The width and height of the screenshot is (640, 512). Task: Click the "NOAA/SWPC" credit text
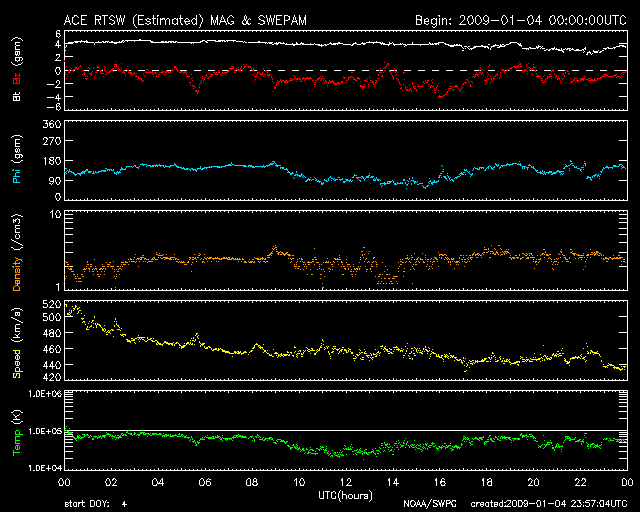coord(430,504)
